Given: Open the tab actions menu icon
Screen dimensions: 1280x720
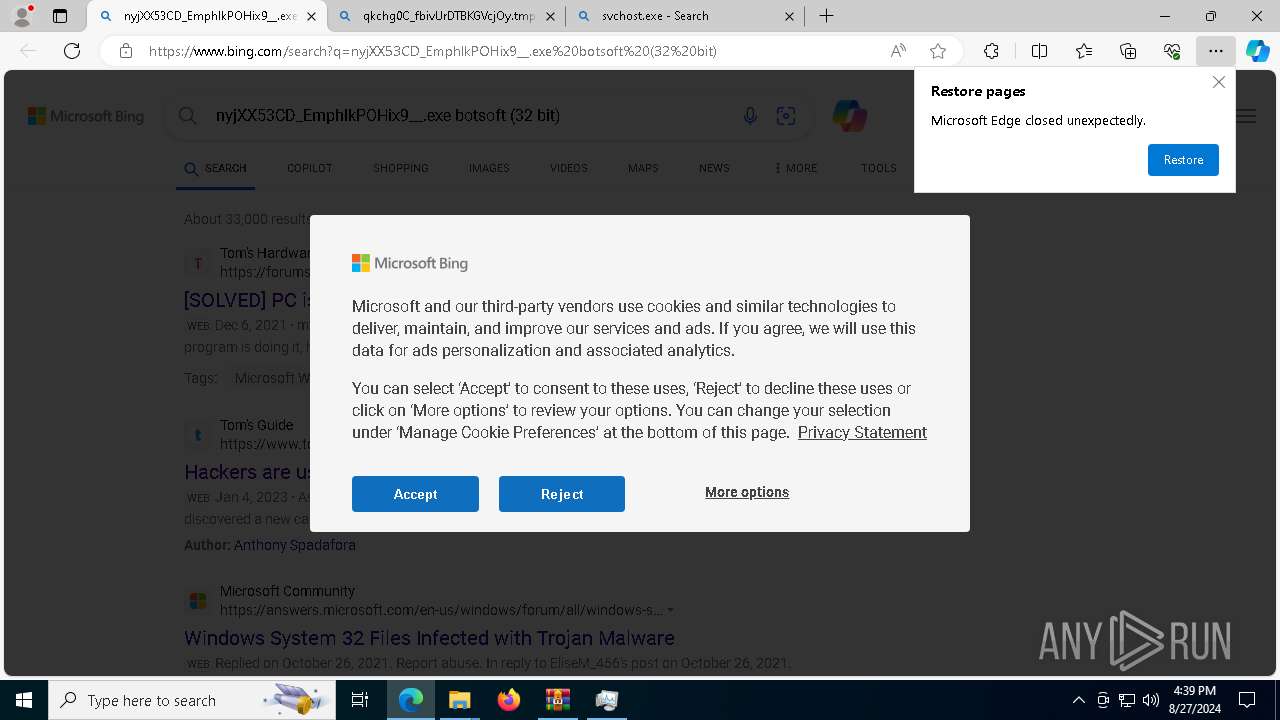Looking at the screenshot, I should click(60, 16).
